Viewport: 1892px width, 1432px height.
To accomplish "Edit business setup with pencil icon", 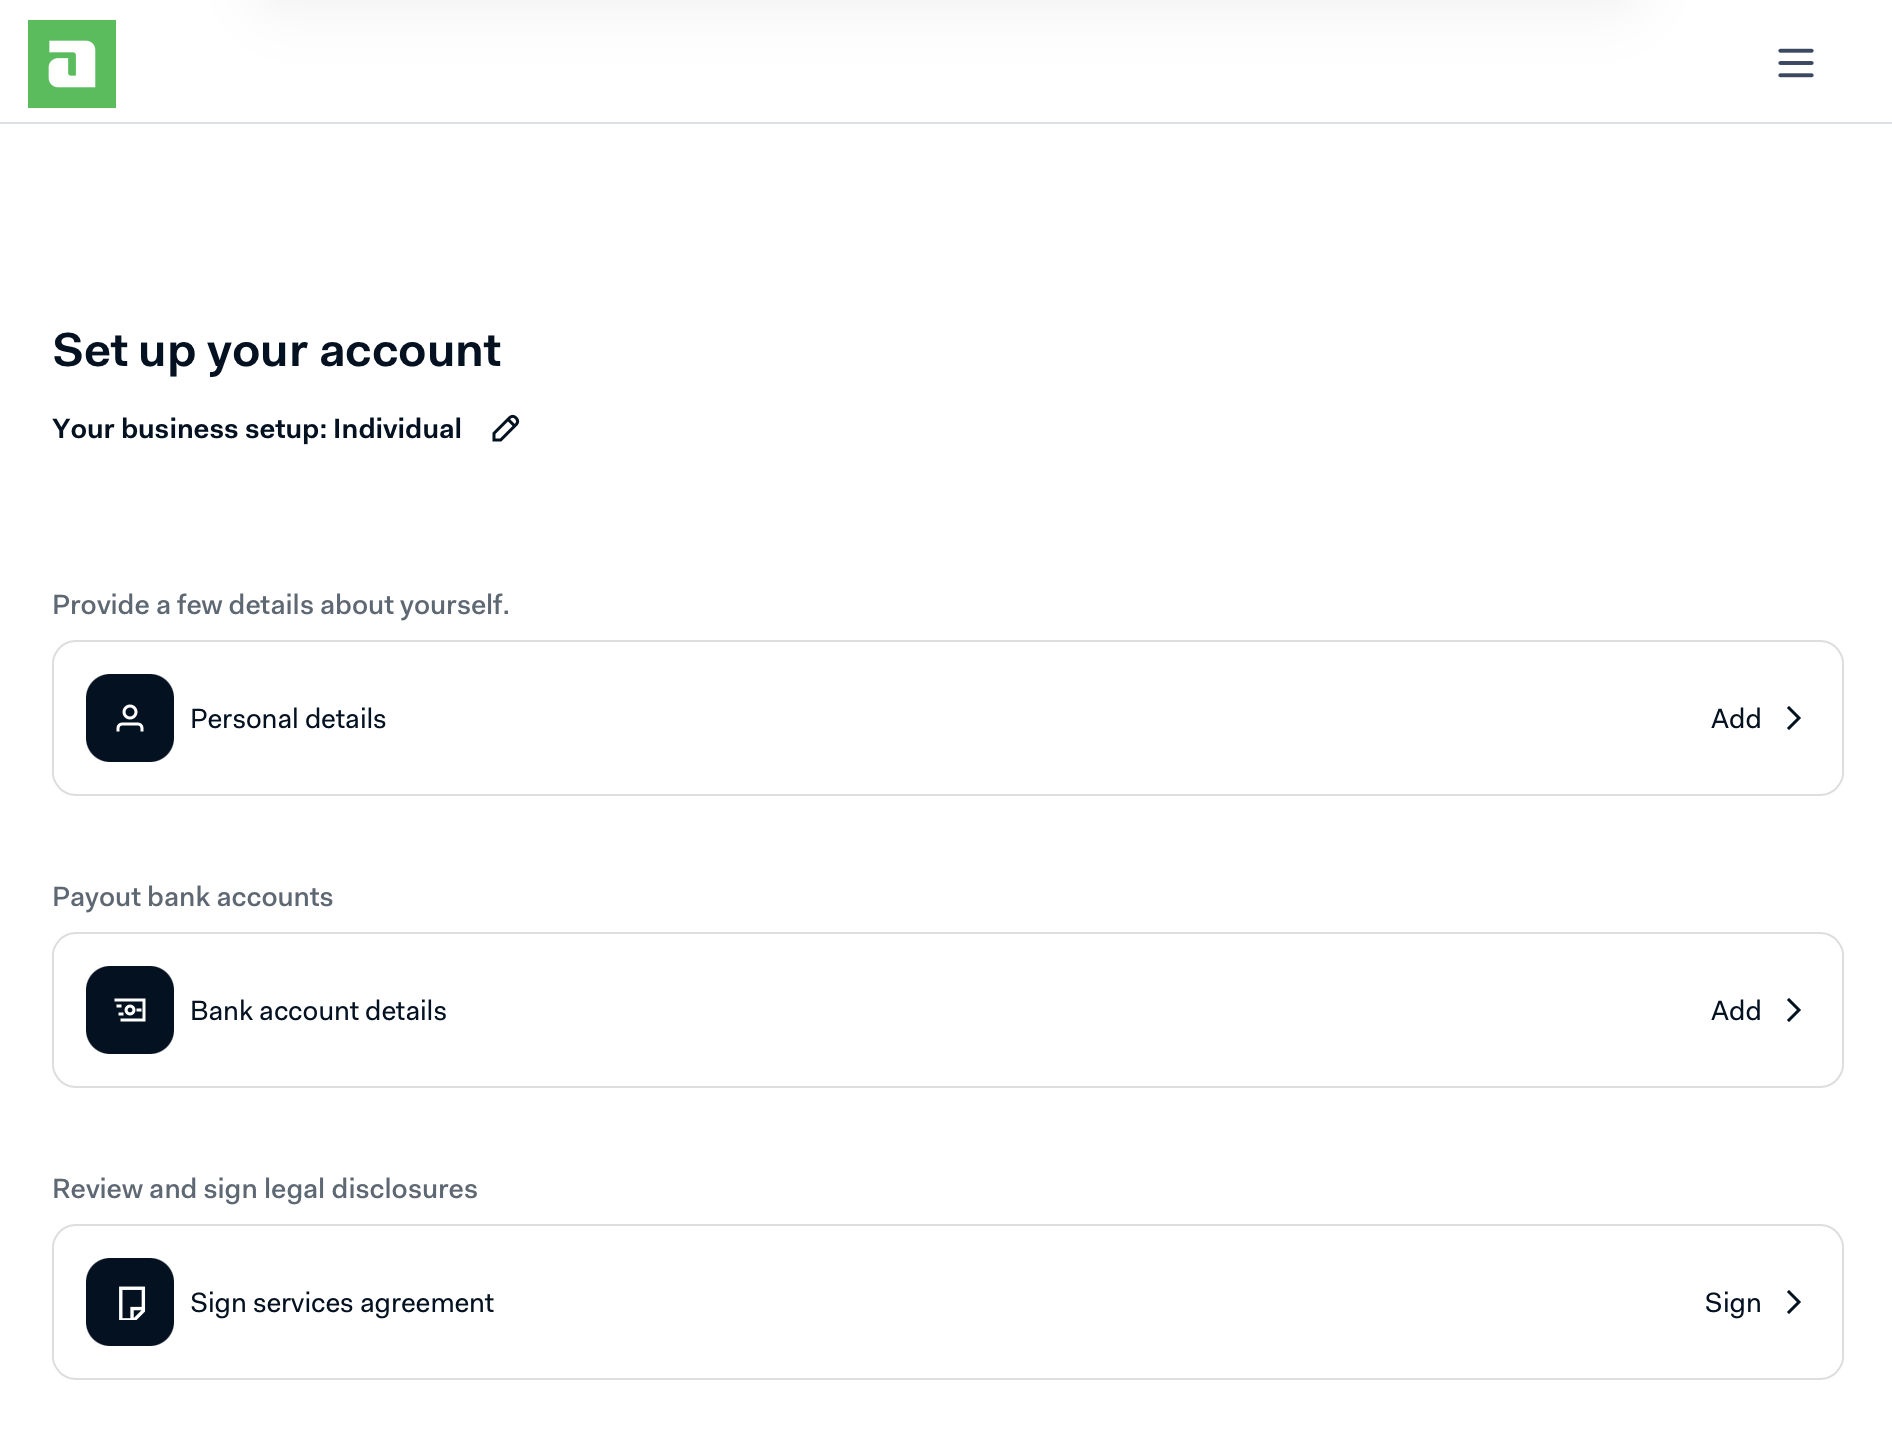I will pyautogui.click(x=505, y=429).
